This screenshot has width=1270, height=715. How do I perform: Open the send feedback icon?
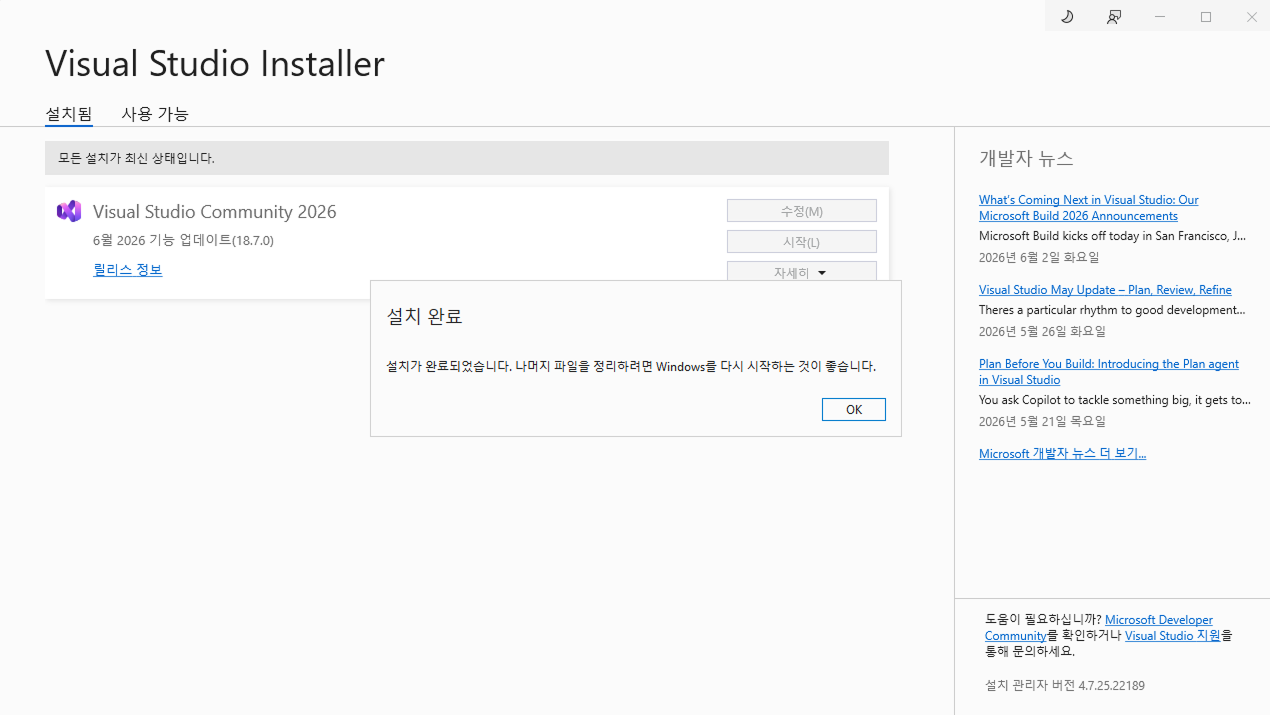click(1114, 17)
